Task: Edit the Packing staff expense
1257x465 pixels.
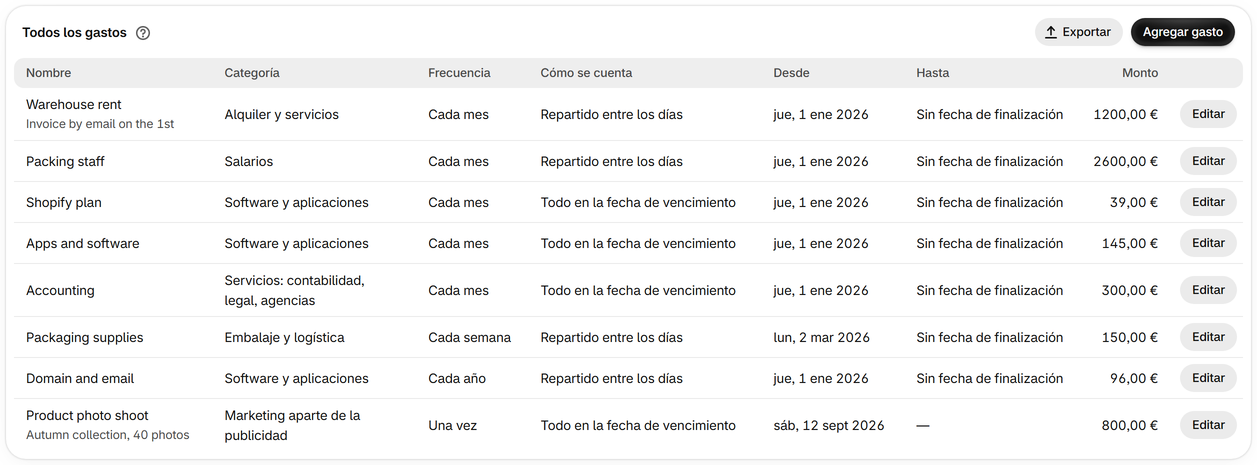Action: click(1208, 161)
